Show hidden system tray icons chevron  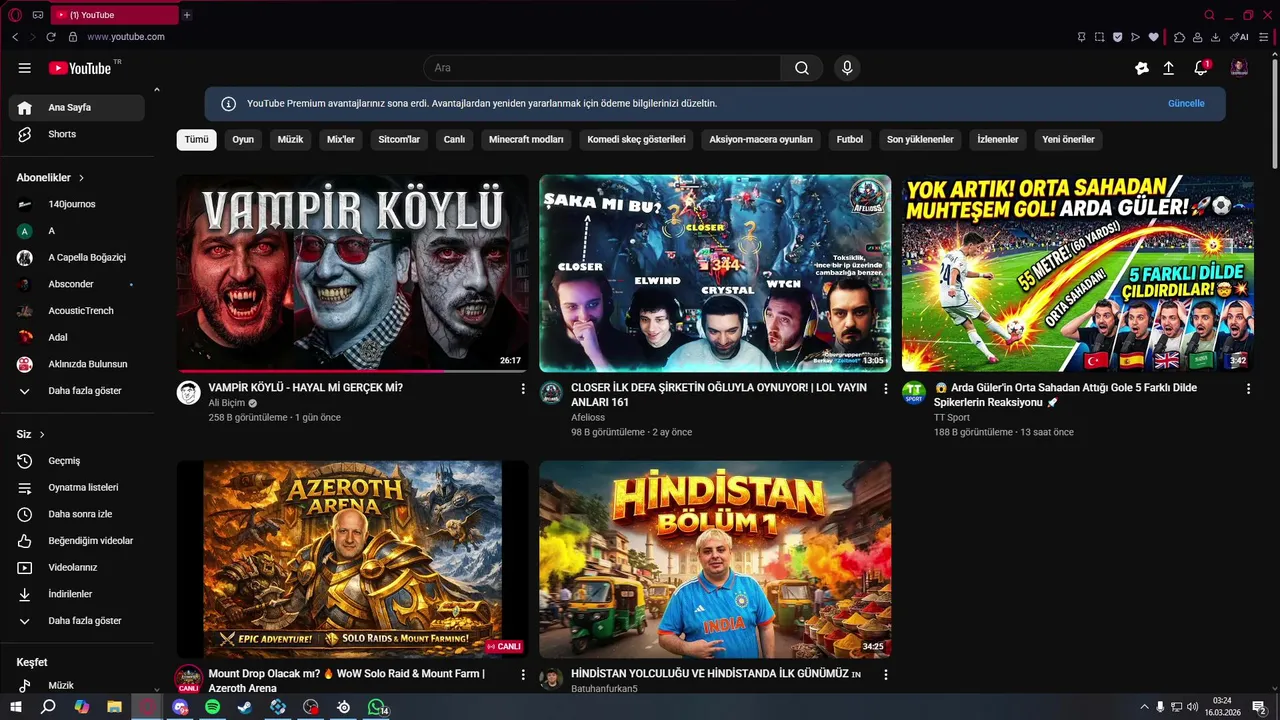(x=1144, y=707)
